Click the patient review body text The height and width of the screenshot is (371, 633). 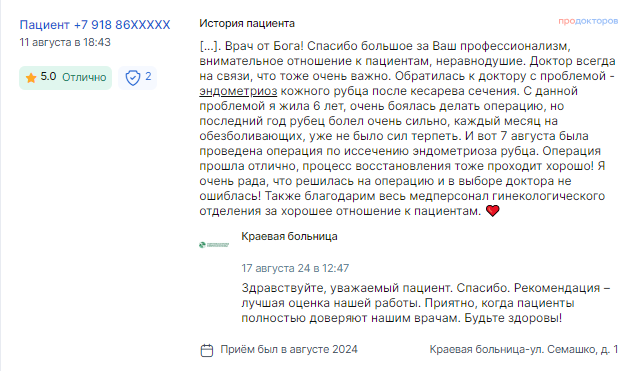(408, 129)
